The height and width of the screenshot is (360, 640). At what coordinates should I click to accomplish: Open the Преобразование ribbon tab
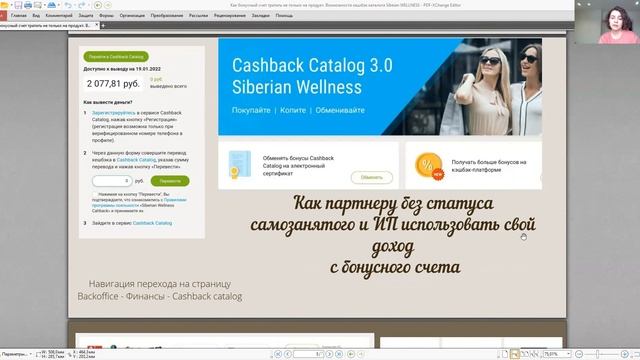(x=167, y=16)
